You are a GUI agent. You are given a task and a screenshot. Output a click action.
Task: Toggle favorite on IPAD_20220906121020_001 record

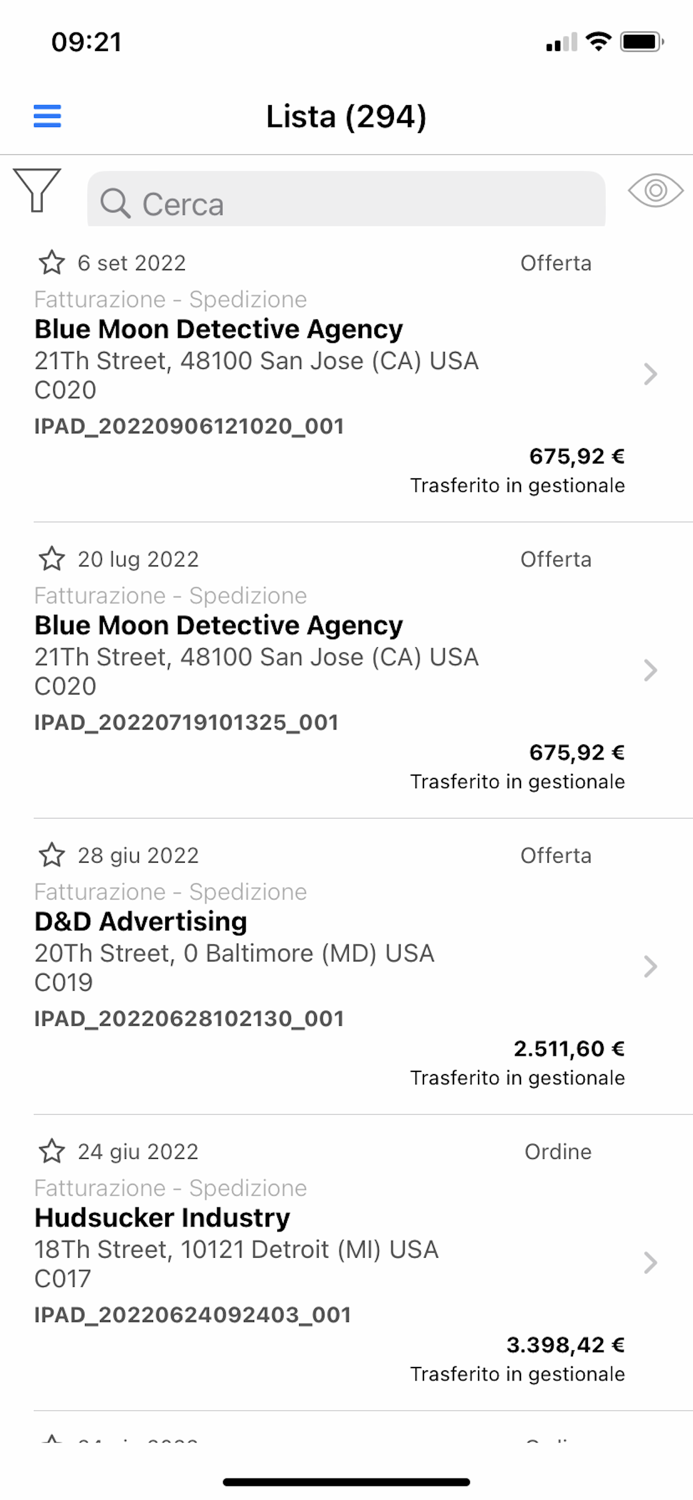(51, 263)
